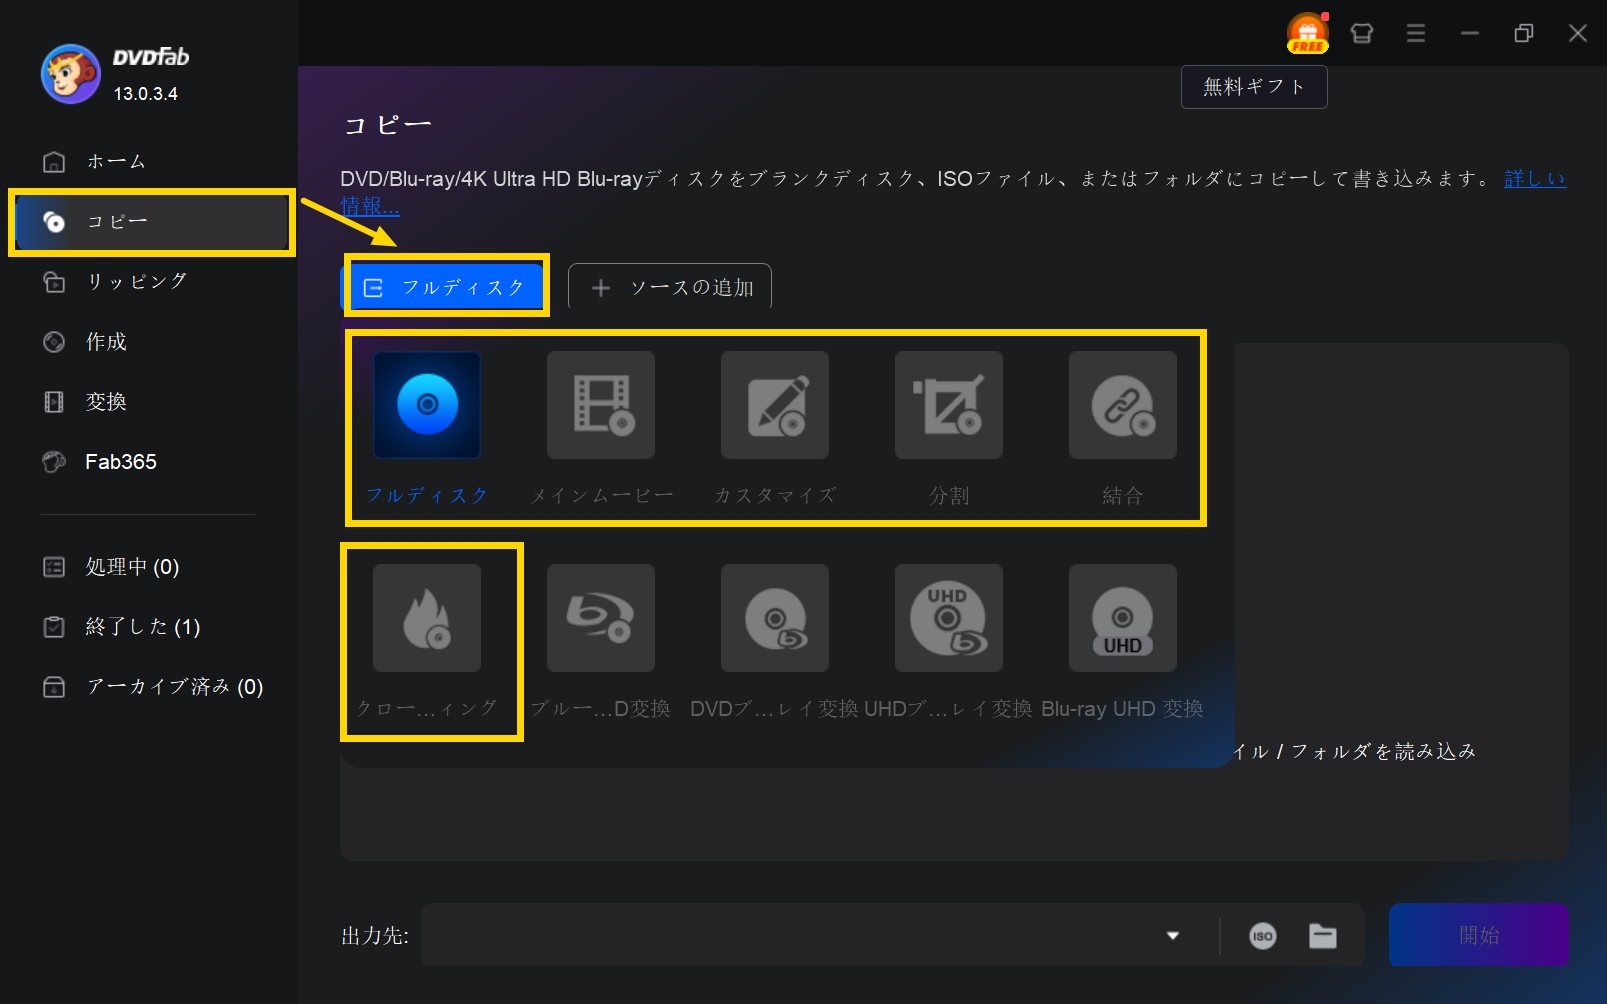Select the Merge (結合) mode icon

click(x=1123, y=405)
